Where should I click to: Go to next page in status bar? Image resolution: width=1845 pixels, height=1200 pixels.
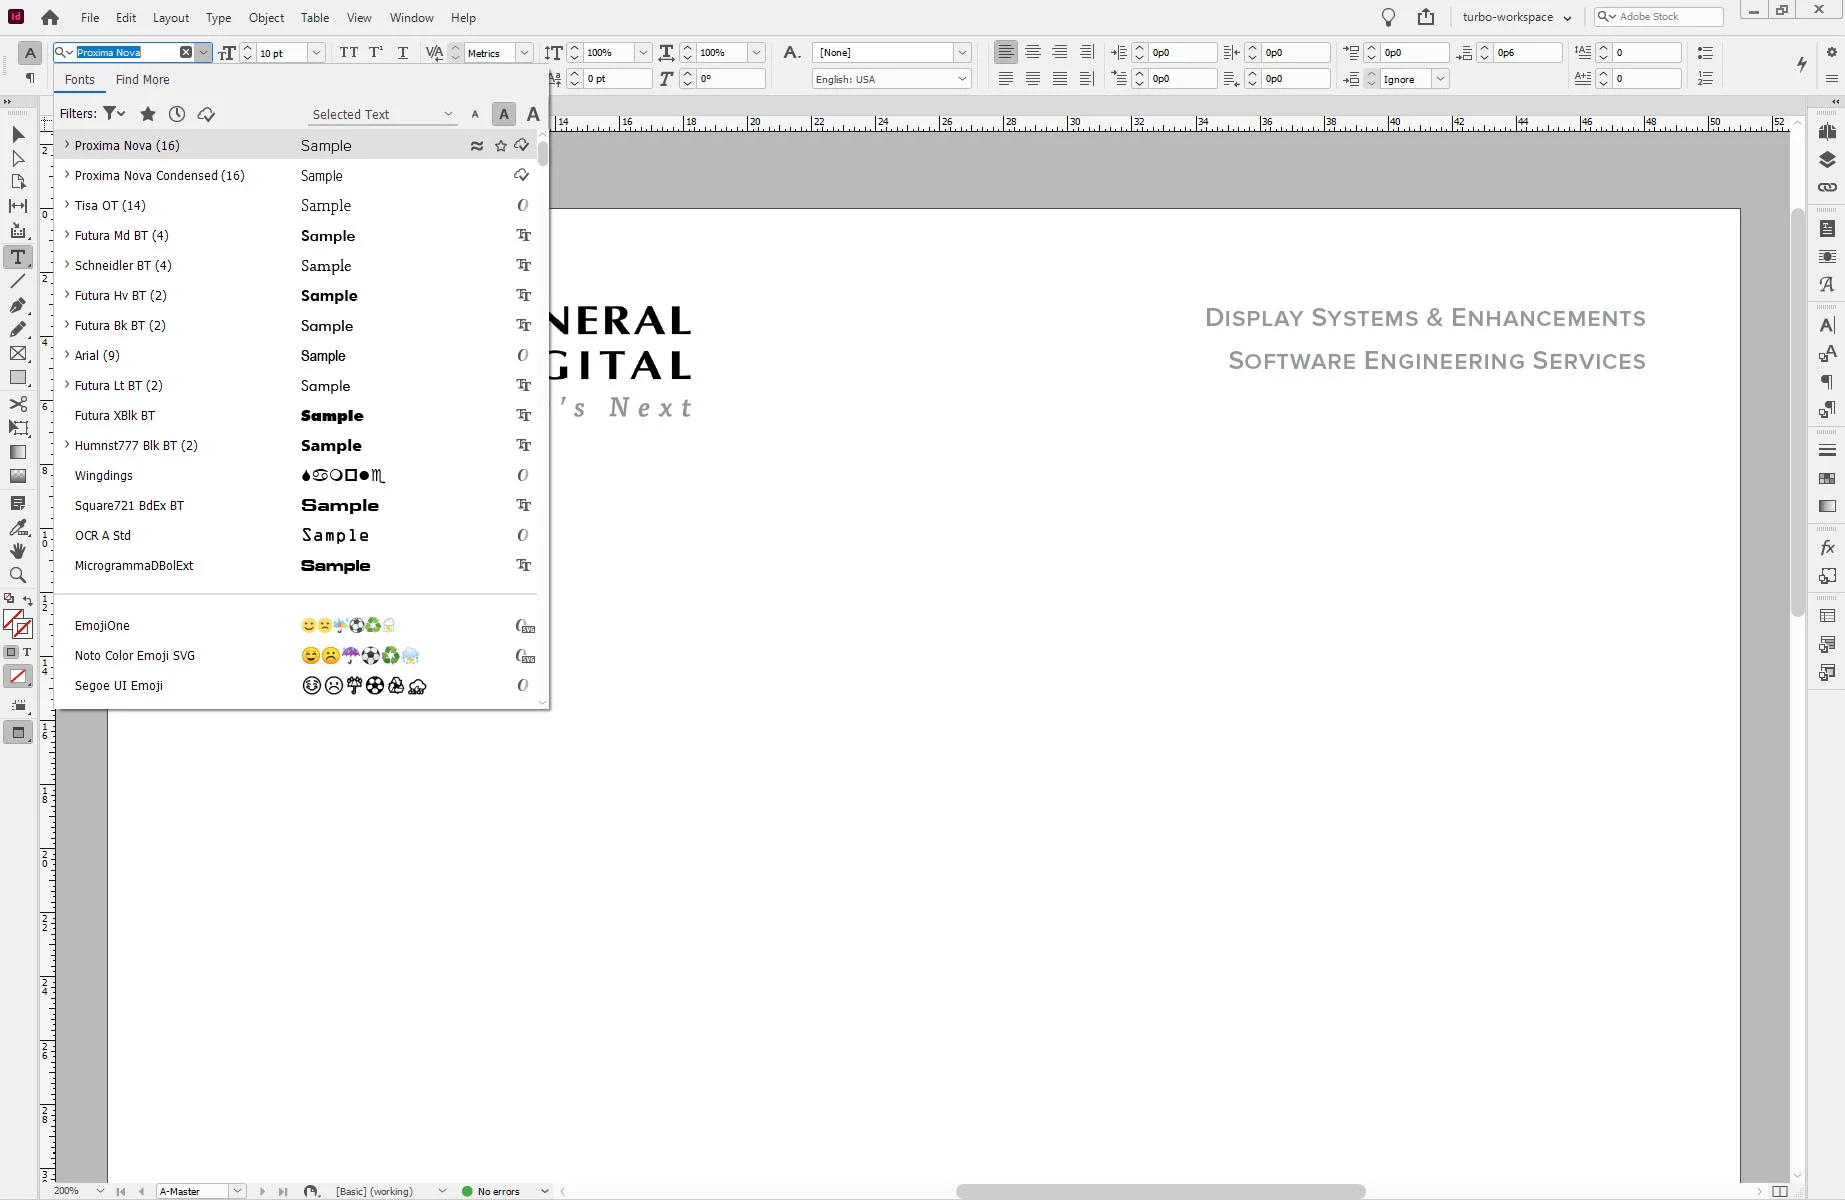[263, 1191]
